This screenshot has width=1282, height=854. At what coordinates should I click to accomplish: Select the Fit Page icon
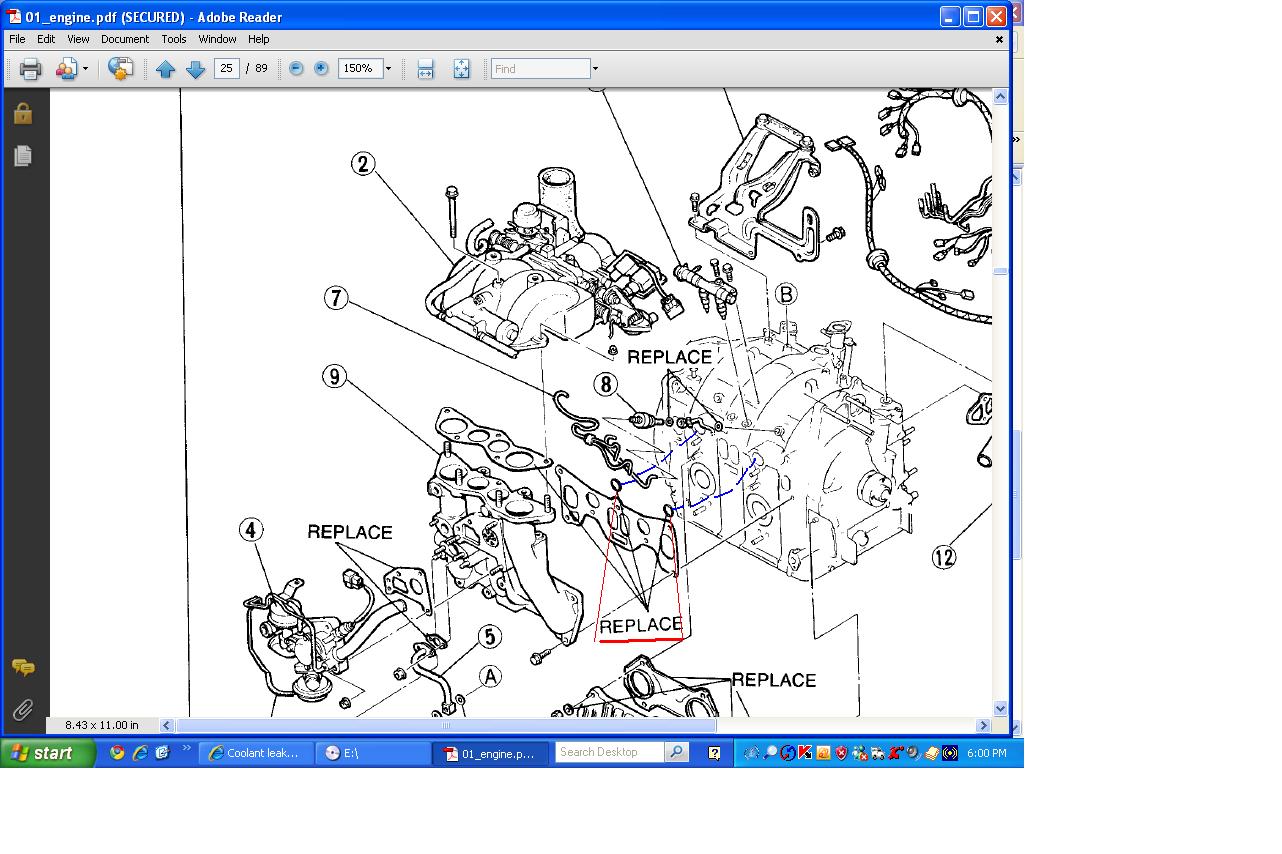coord(461,69)
